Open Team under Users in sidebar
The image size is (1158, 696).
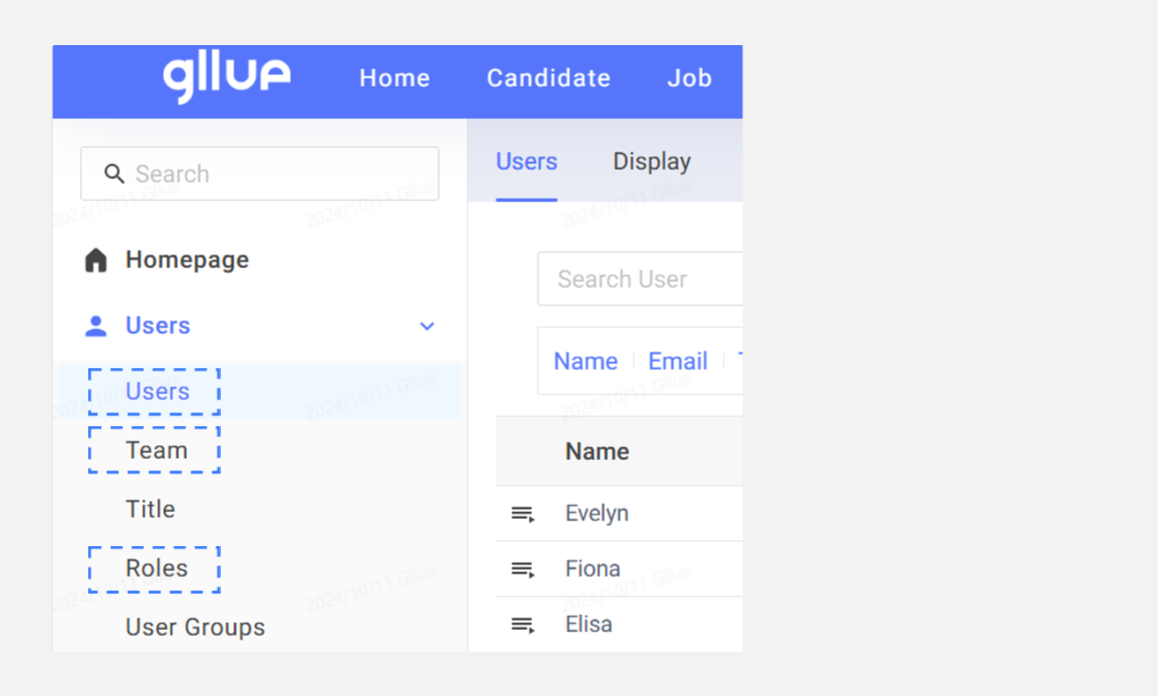click(x=157, y=450)
